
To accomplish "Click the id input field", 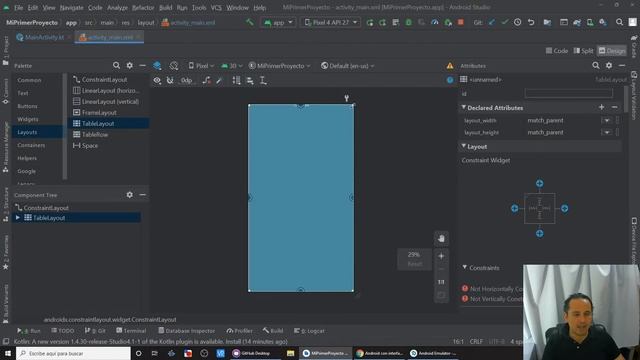I will [569, 93].
